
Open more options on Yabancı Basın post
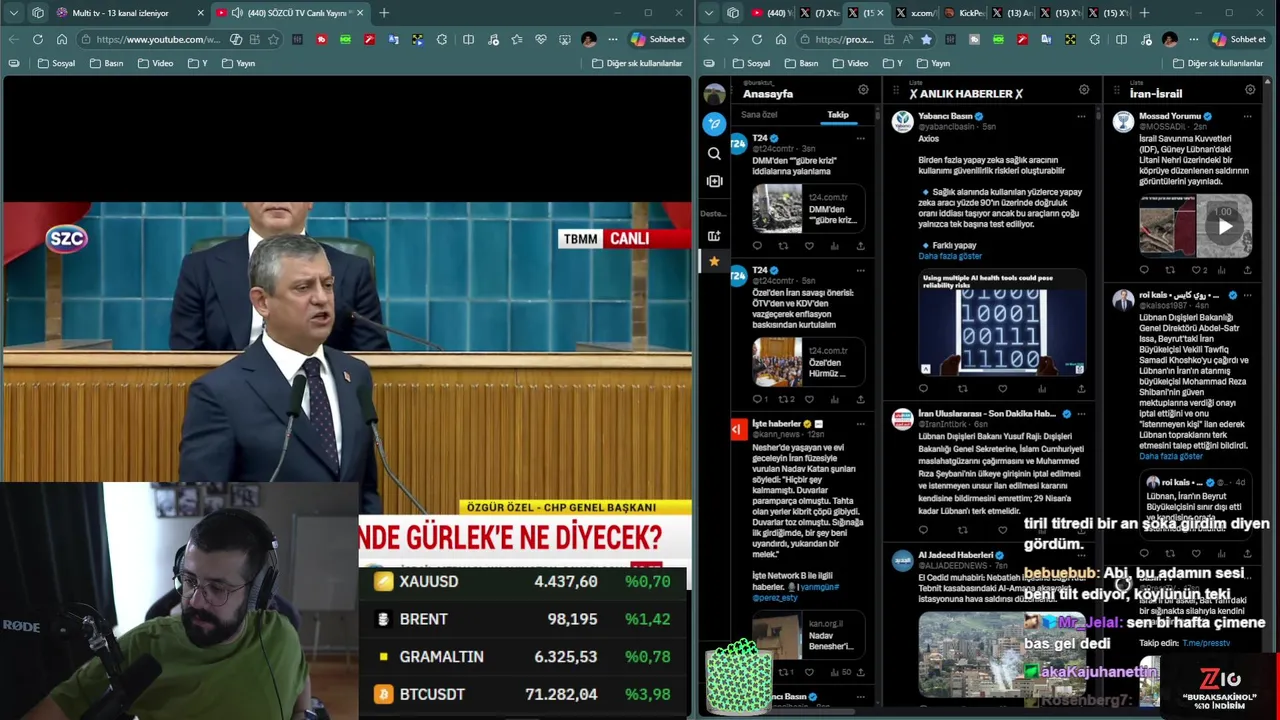pyautogui.click(x=1081, y=116)
